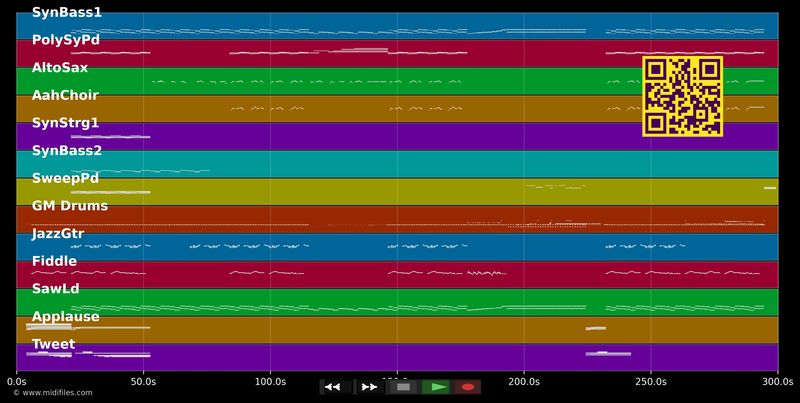This screenshot has width=800, height=403.
Task: Select the SynBass2 track label
Action: click(66, 151)
